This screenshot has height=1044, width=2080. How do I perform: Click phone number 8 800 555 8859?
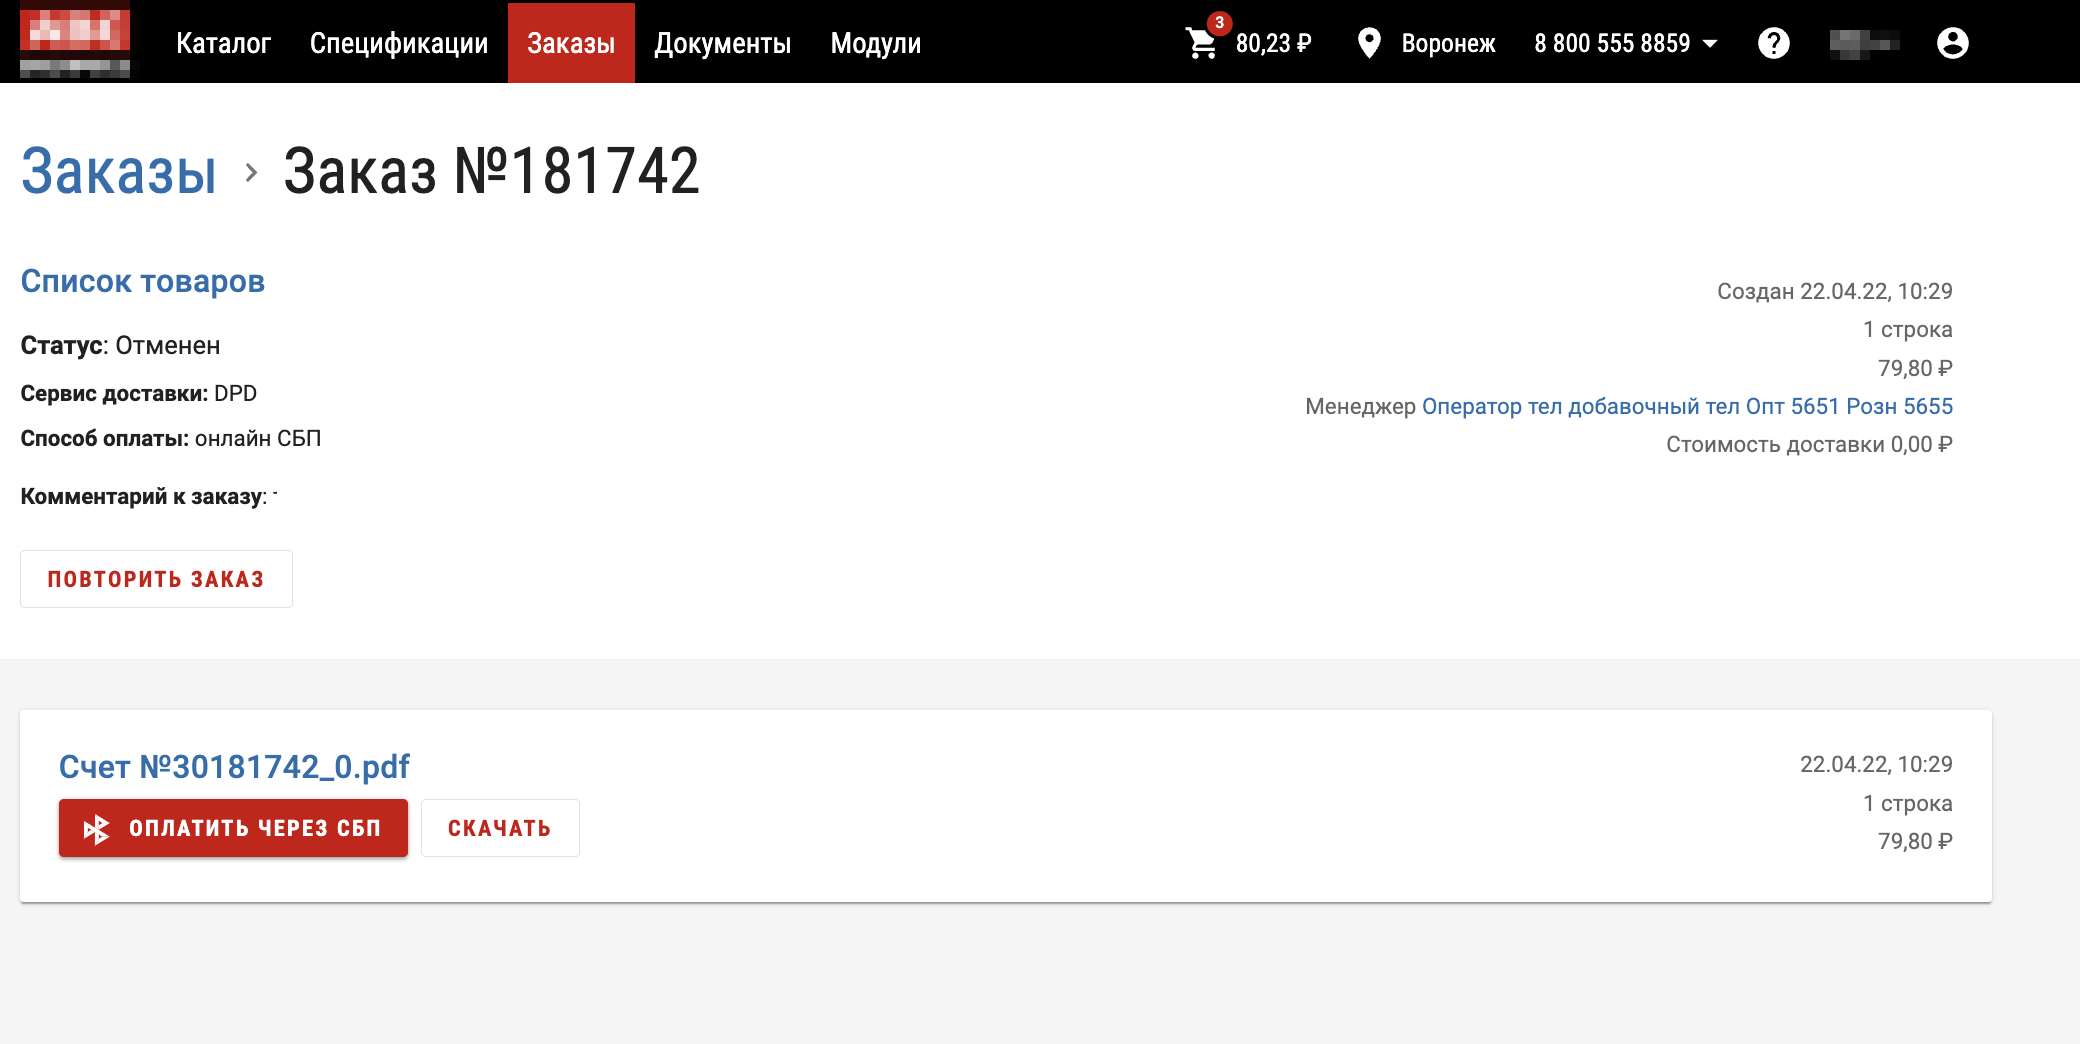click(1612, 44)
